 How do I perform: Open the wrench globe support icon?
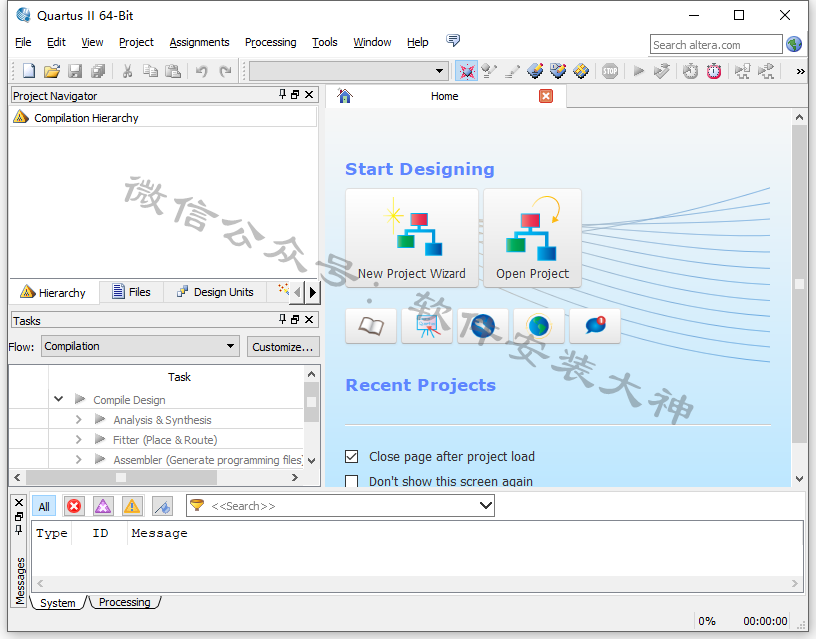(x=483, y=326)
